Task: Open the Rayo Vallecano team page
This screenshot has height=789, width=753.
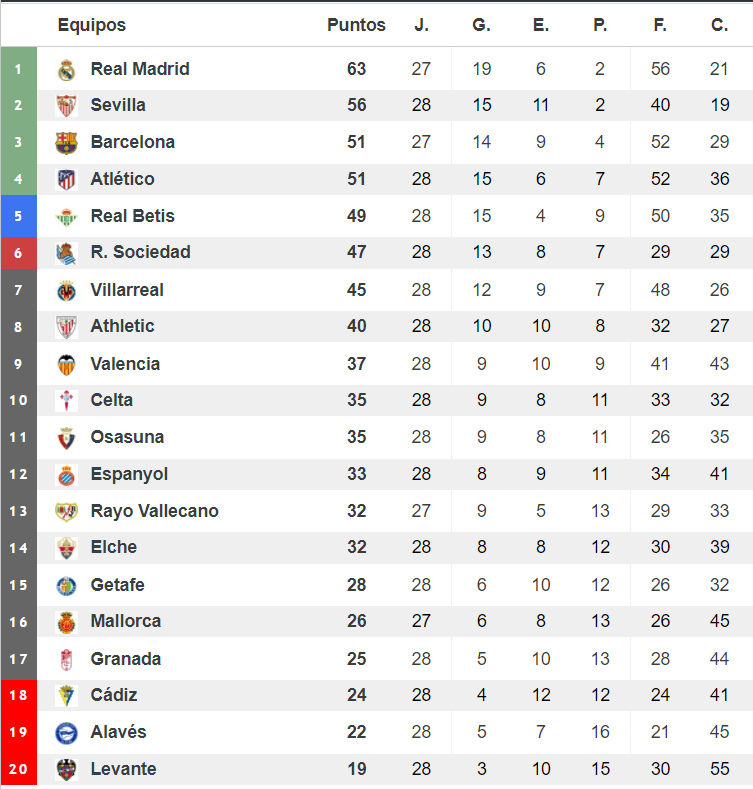Action: [x=154, y=511]
